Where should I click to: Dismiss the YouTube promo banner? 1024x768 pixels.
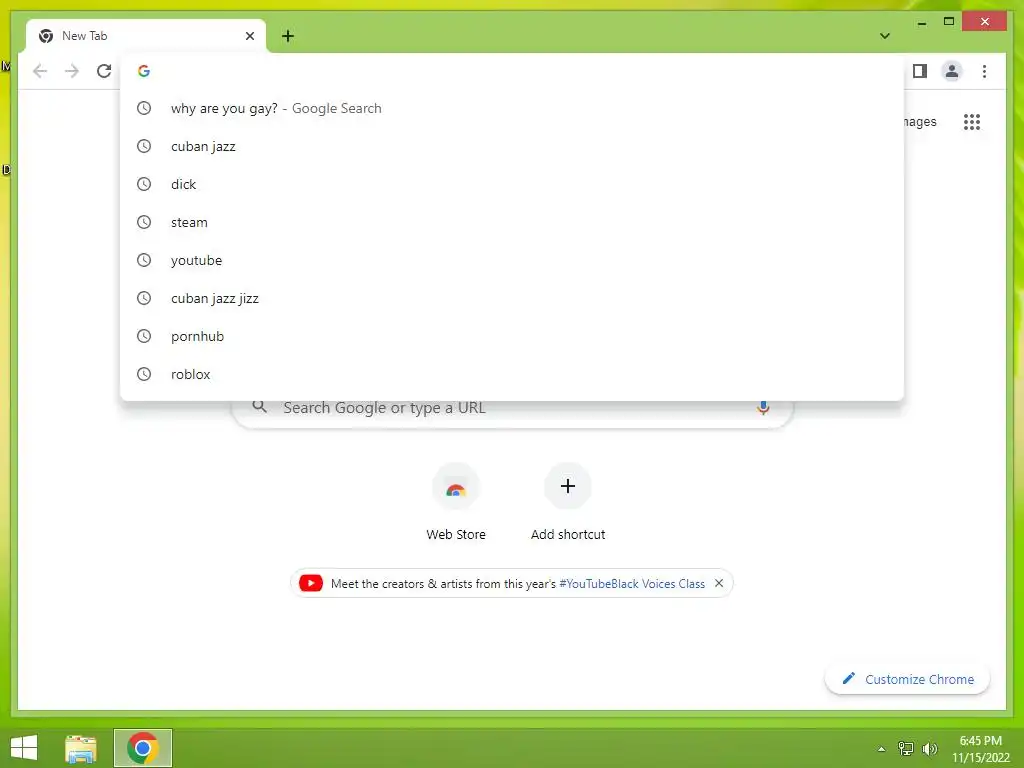coord(718,583)
